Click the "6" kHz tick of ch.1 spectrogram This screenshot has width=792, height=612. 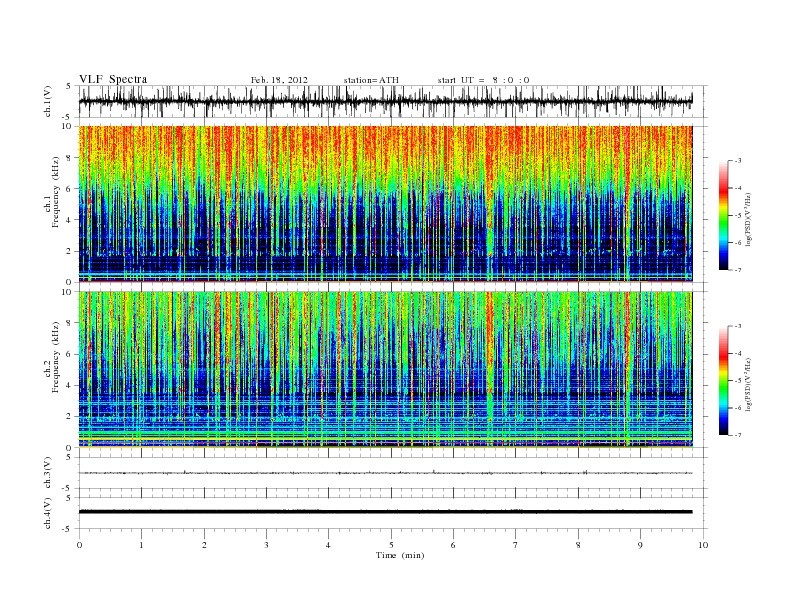tap(69, 189)
